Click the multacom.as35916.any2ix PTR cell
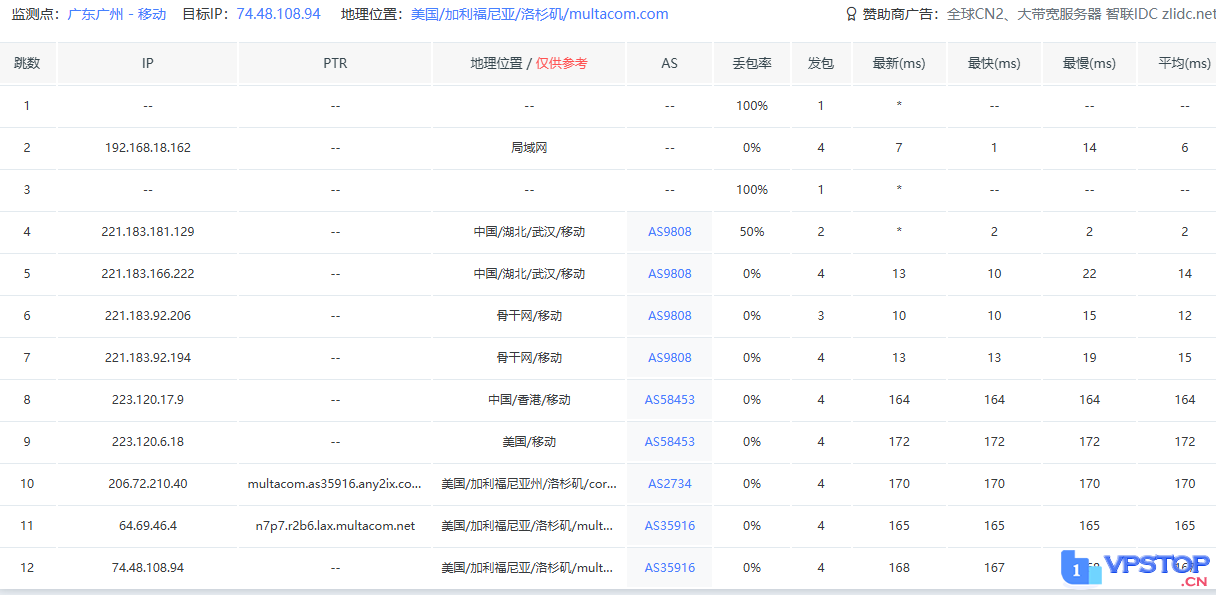Image resolution: width=1216 pixels, height=595 pixels. tap(335, 484)
